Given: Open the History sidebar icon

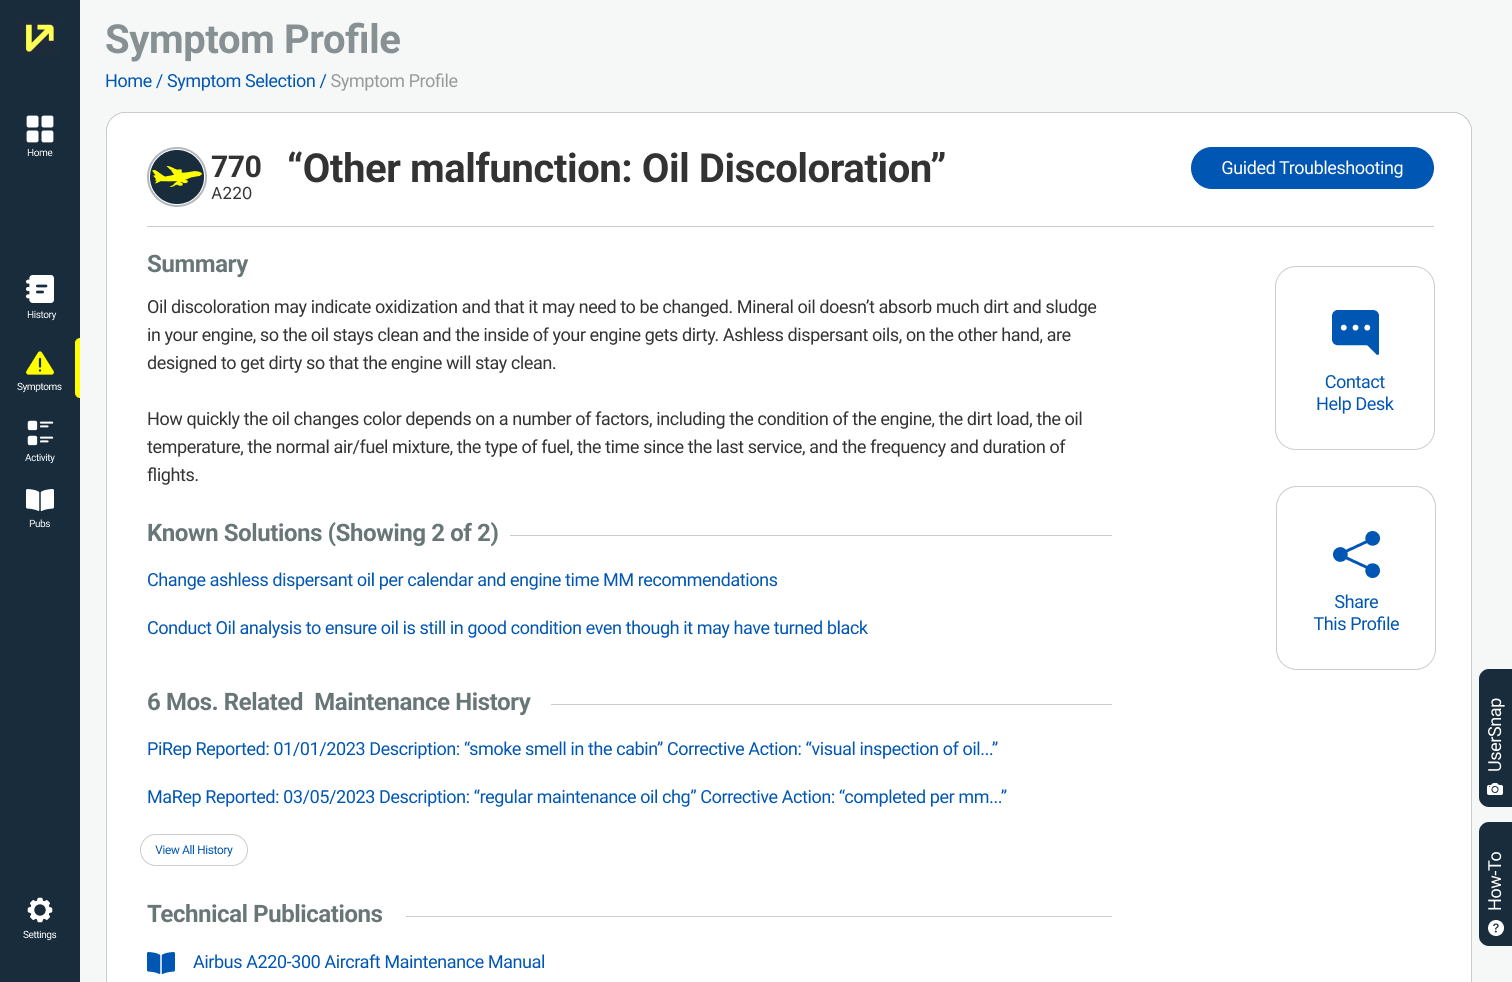Looking at the screenshot, I should (x=40, y=289).
